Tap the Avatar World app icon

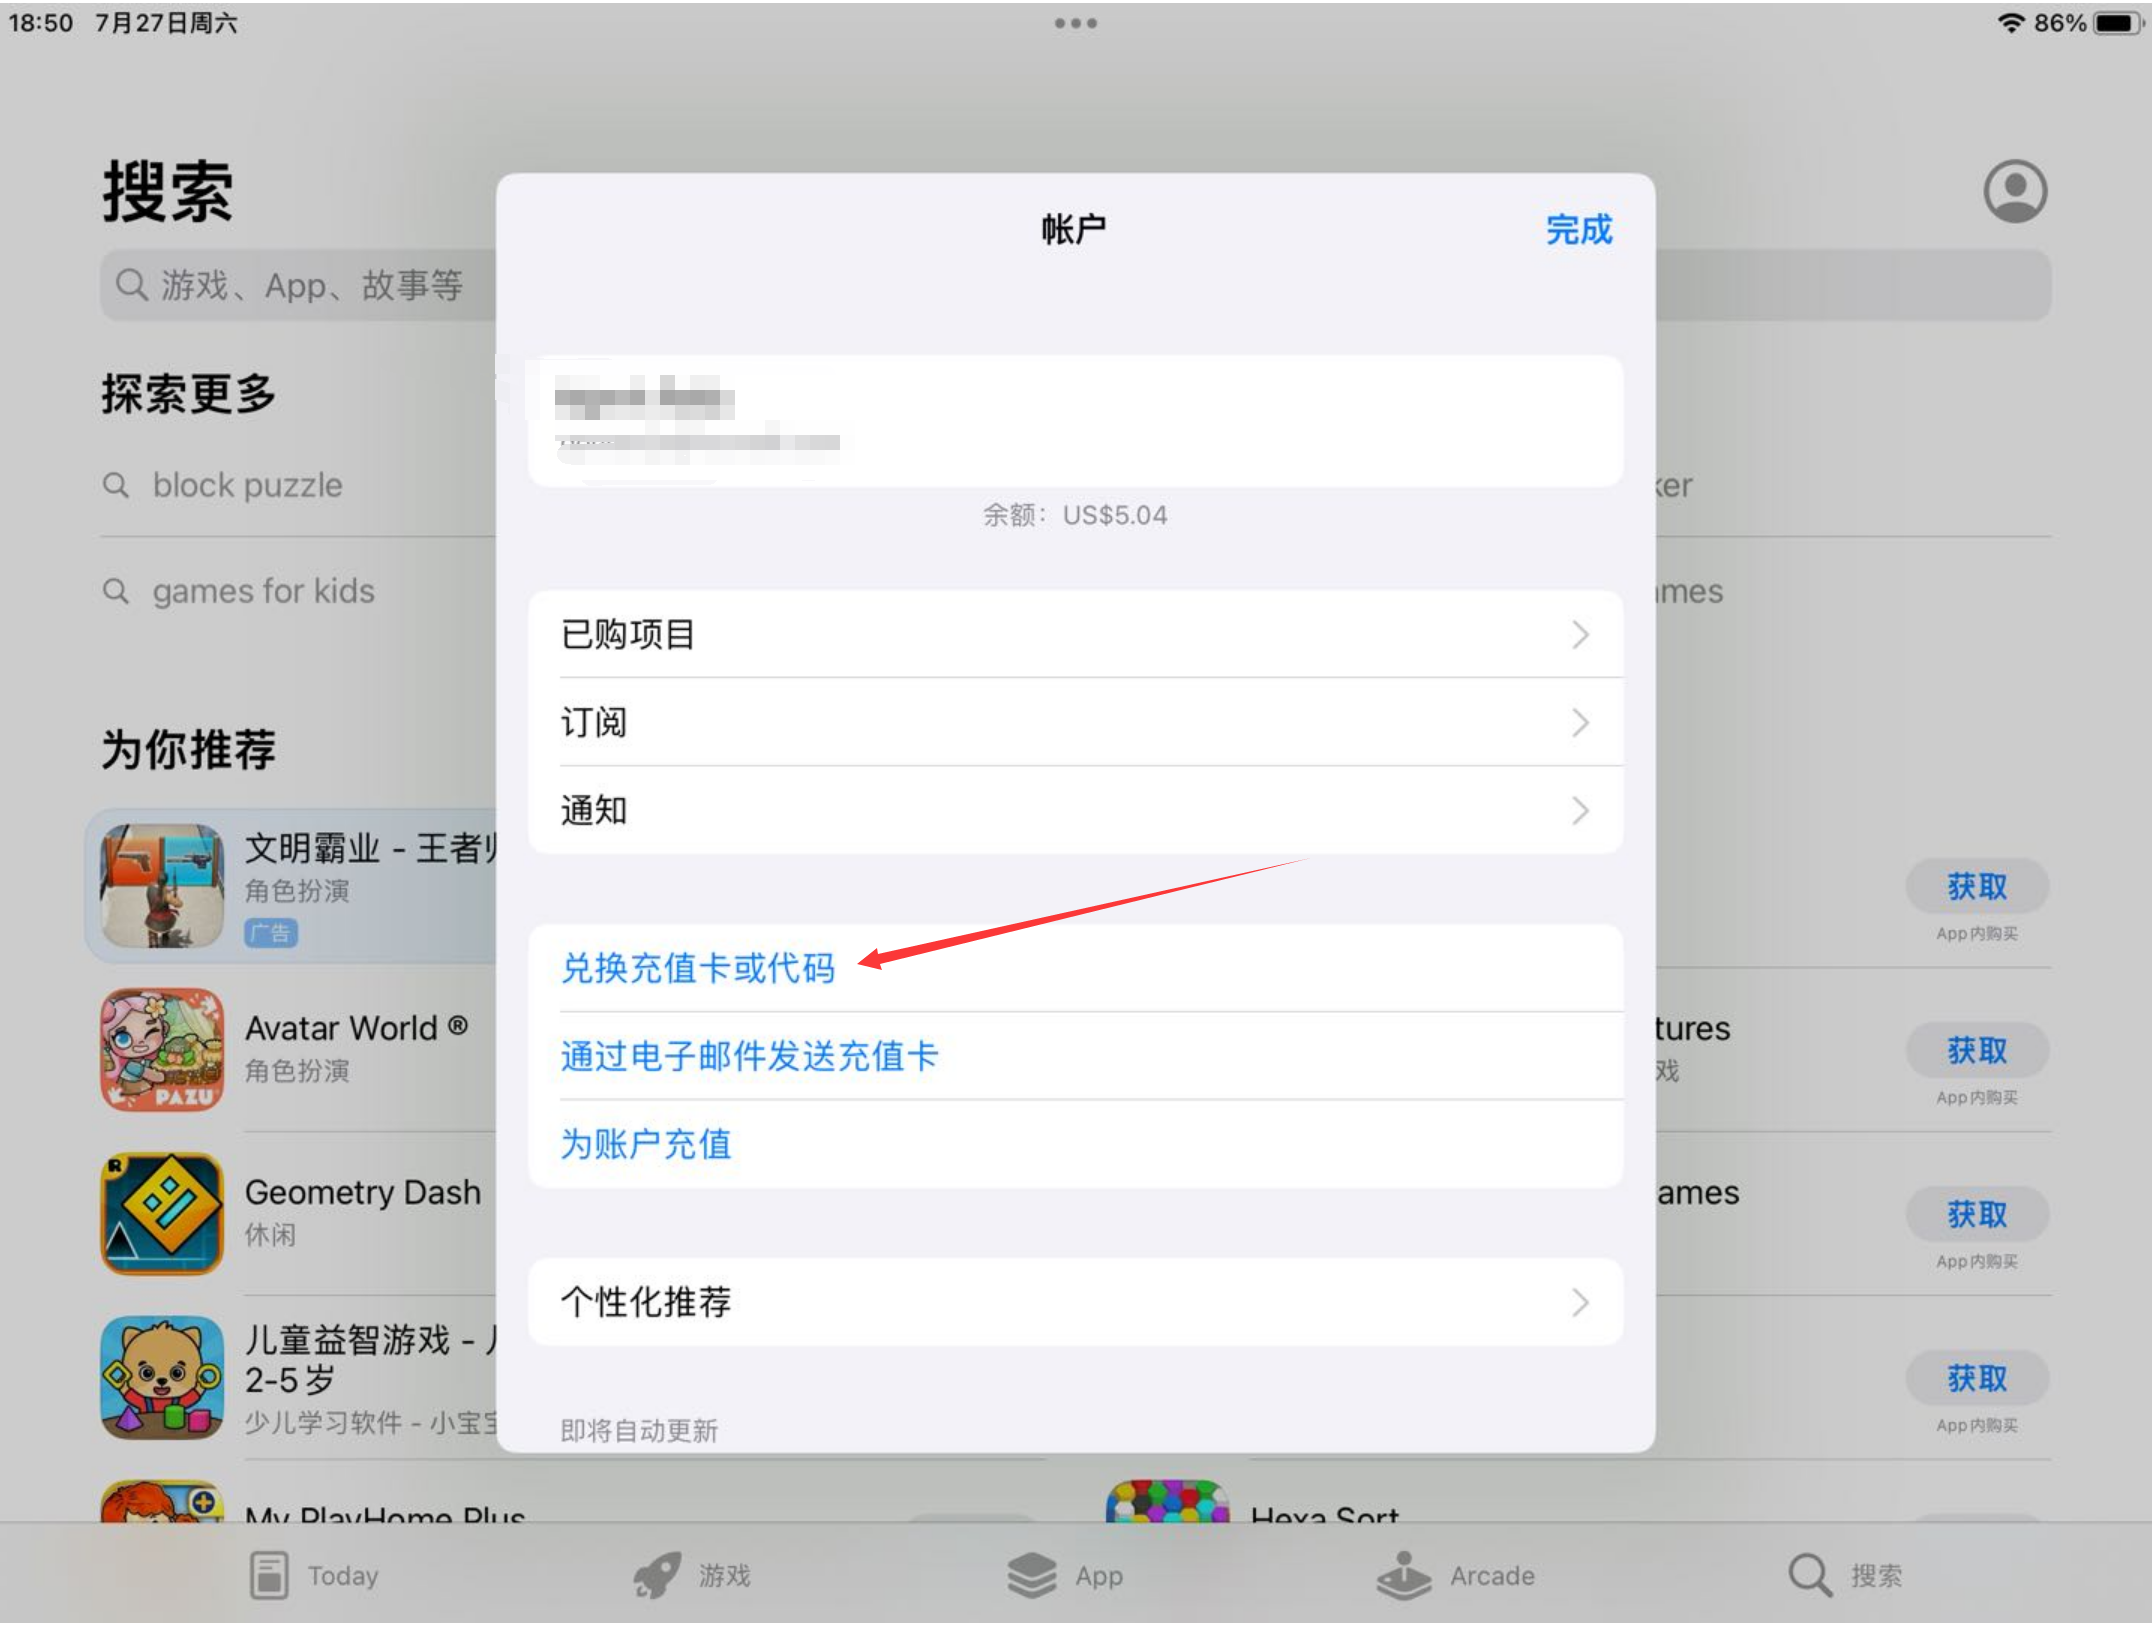162,1049
